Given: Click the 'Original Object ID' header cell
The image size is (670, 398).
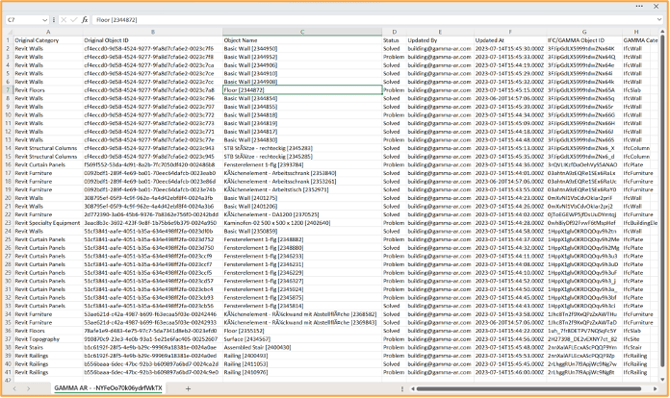Looking at the screenshot, I should (x=153, y=40).
